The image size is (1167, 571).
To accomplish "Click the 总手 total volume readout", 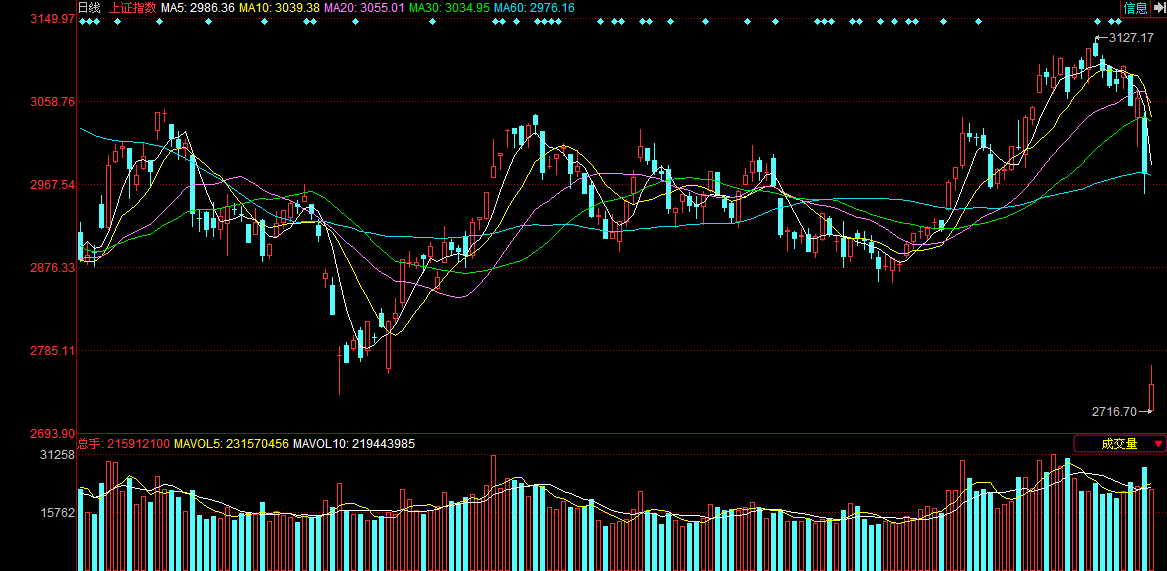I will point(123,444).
